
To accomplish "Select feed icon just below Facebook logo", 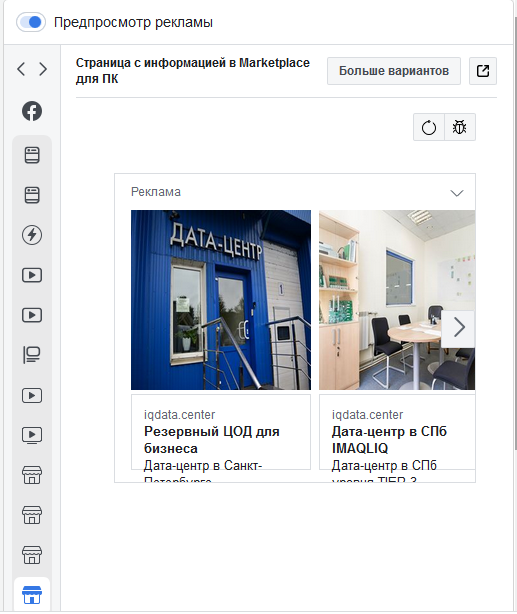I will [32, 155].
